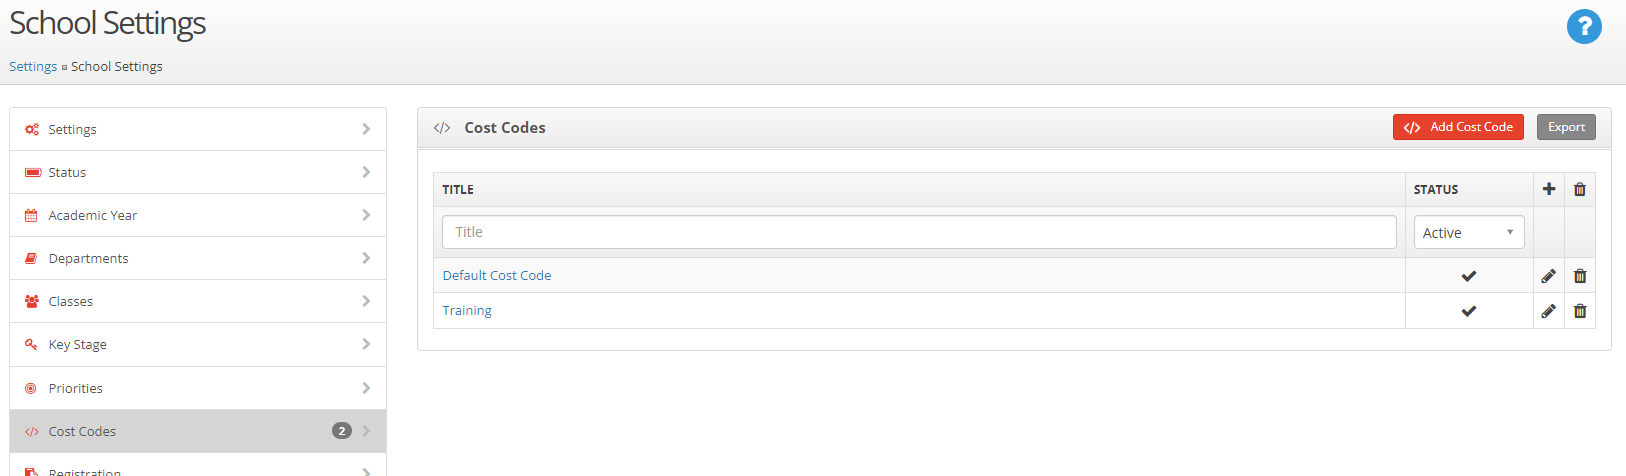The image size is (1626, 476).
Task: Expand the Academic Year chevron
Action: (366, 215)
